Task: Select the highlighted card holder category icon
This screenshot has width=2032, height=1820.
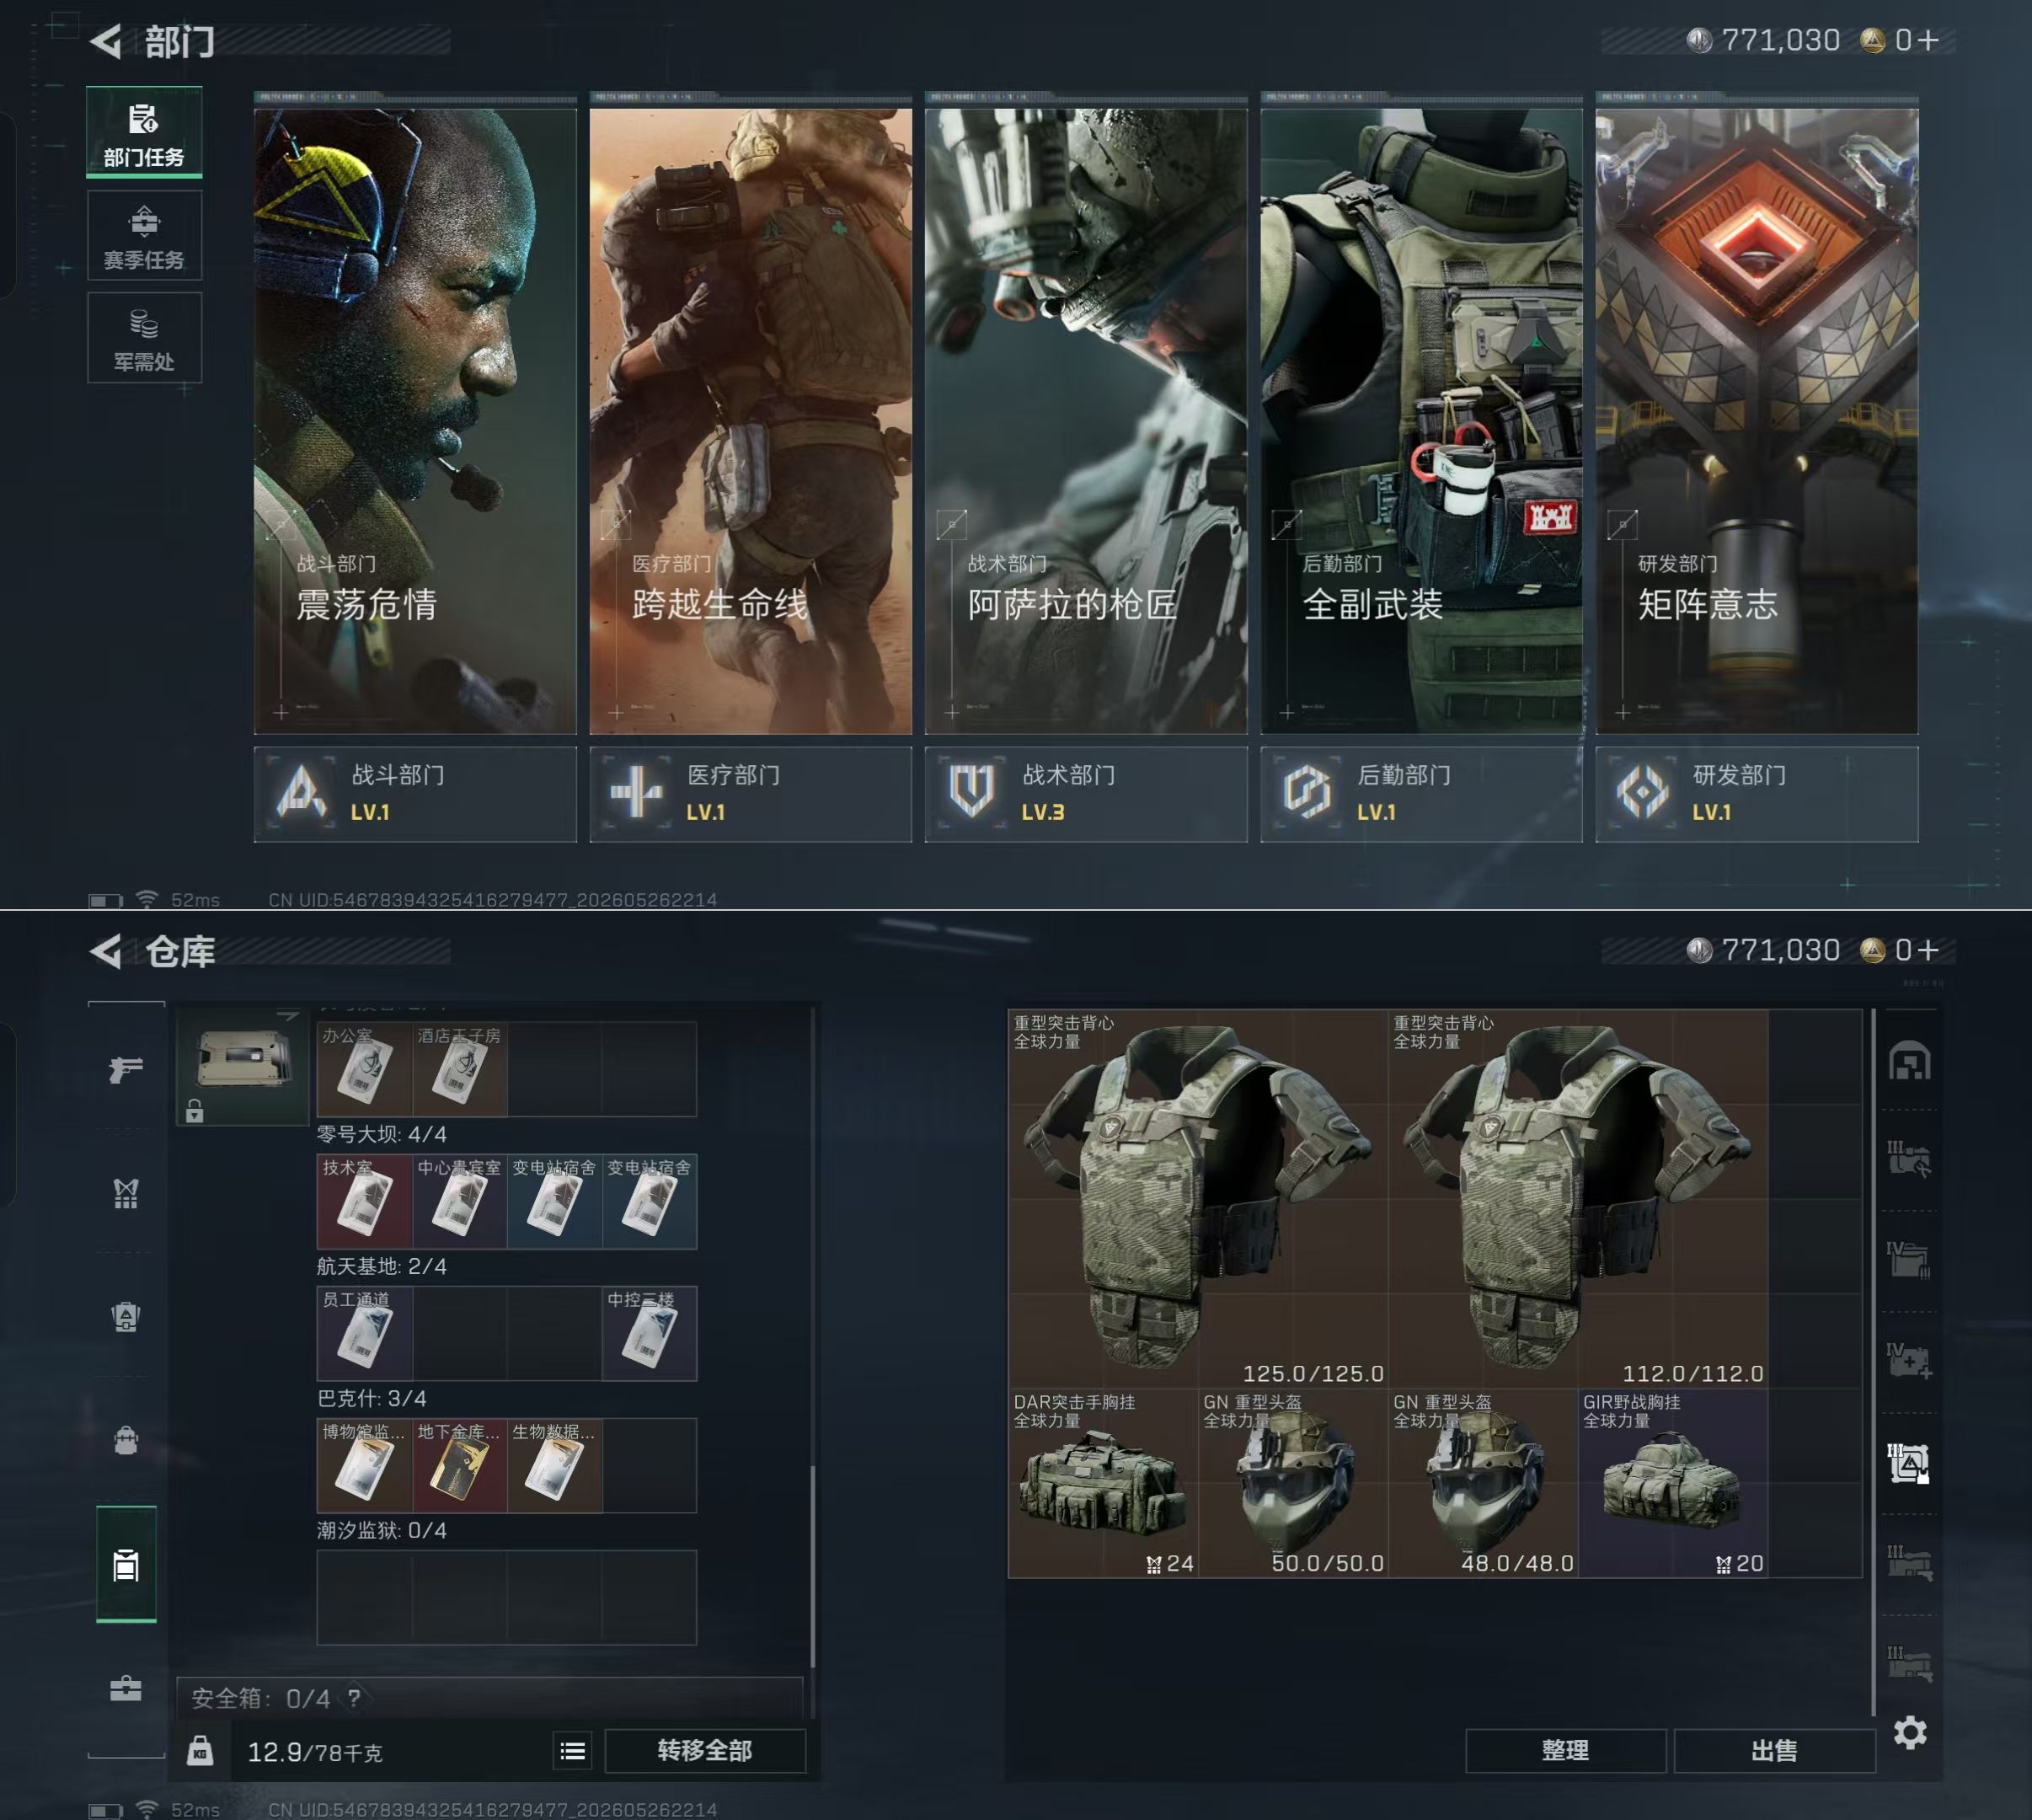Action: point(126,1564)
